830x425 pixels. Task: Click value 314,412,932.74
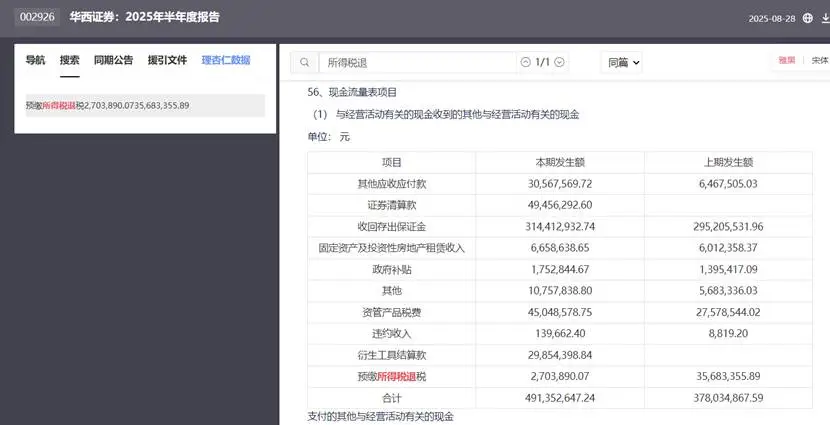(560, 227)
